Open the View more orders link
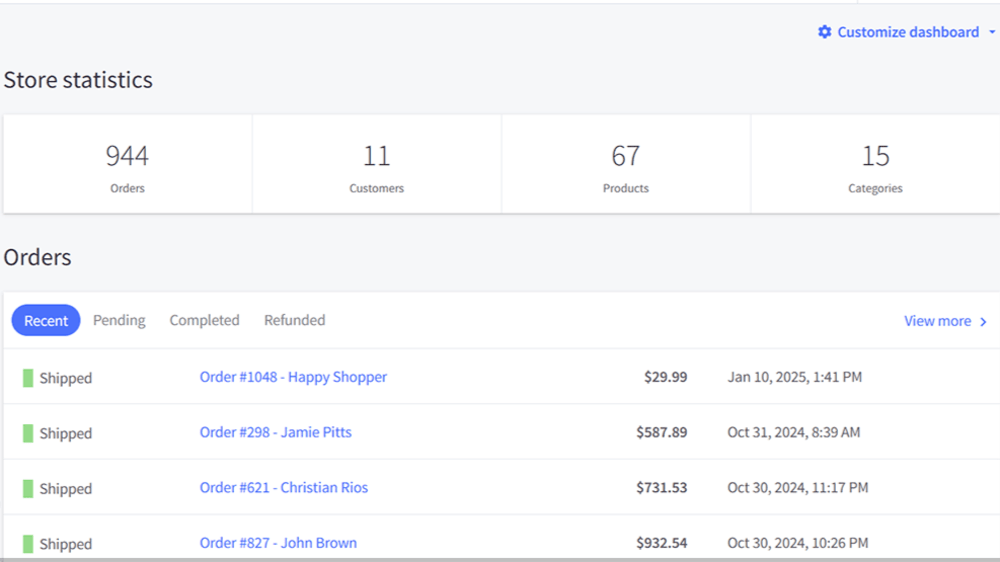1000x562 pixels. click(937, 321)
